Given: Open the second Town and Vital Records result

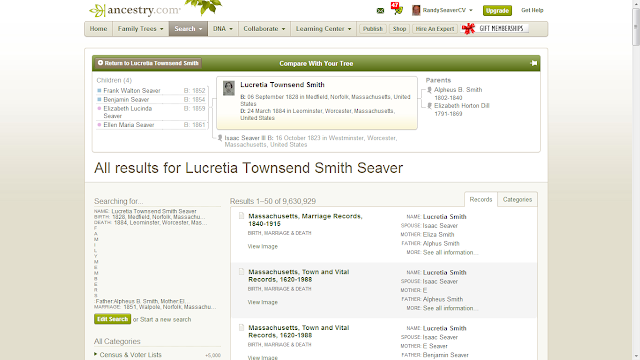Looking at the screenshot, I should [x=298, y=331].
